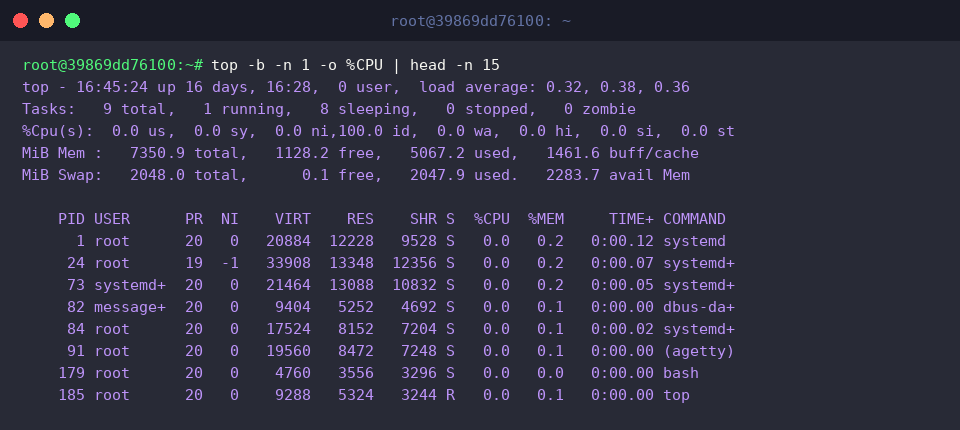Click VIRT value 20884 for systemd
960x430 pixels.
tap(288, 241)
